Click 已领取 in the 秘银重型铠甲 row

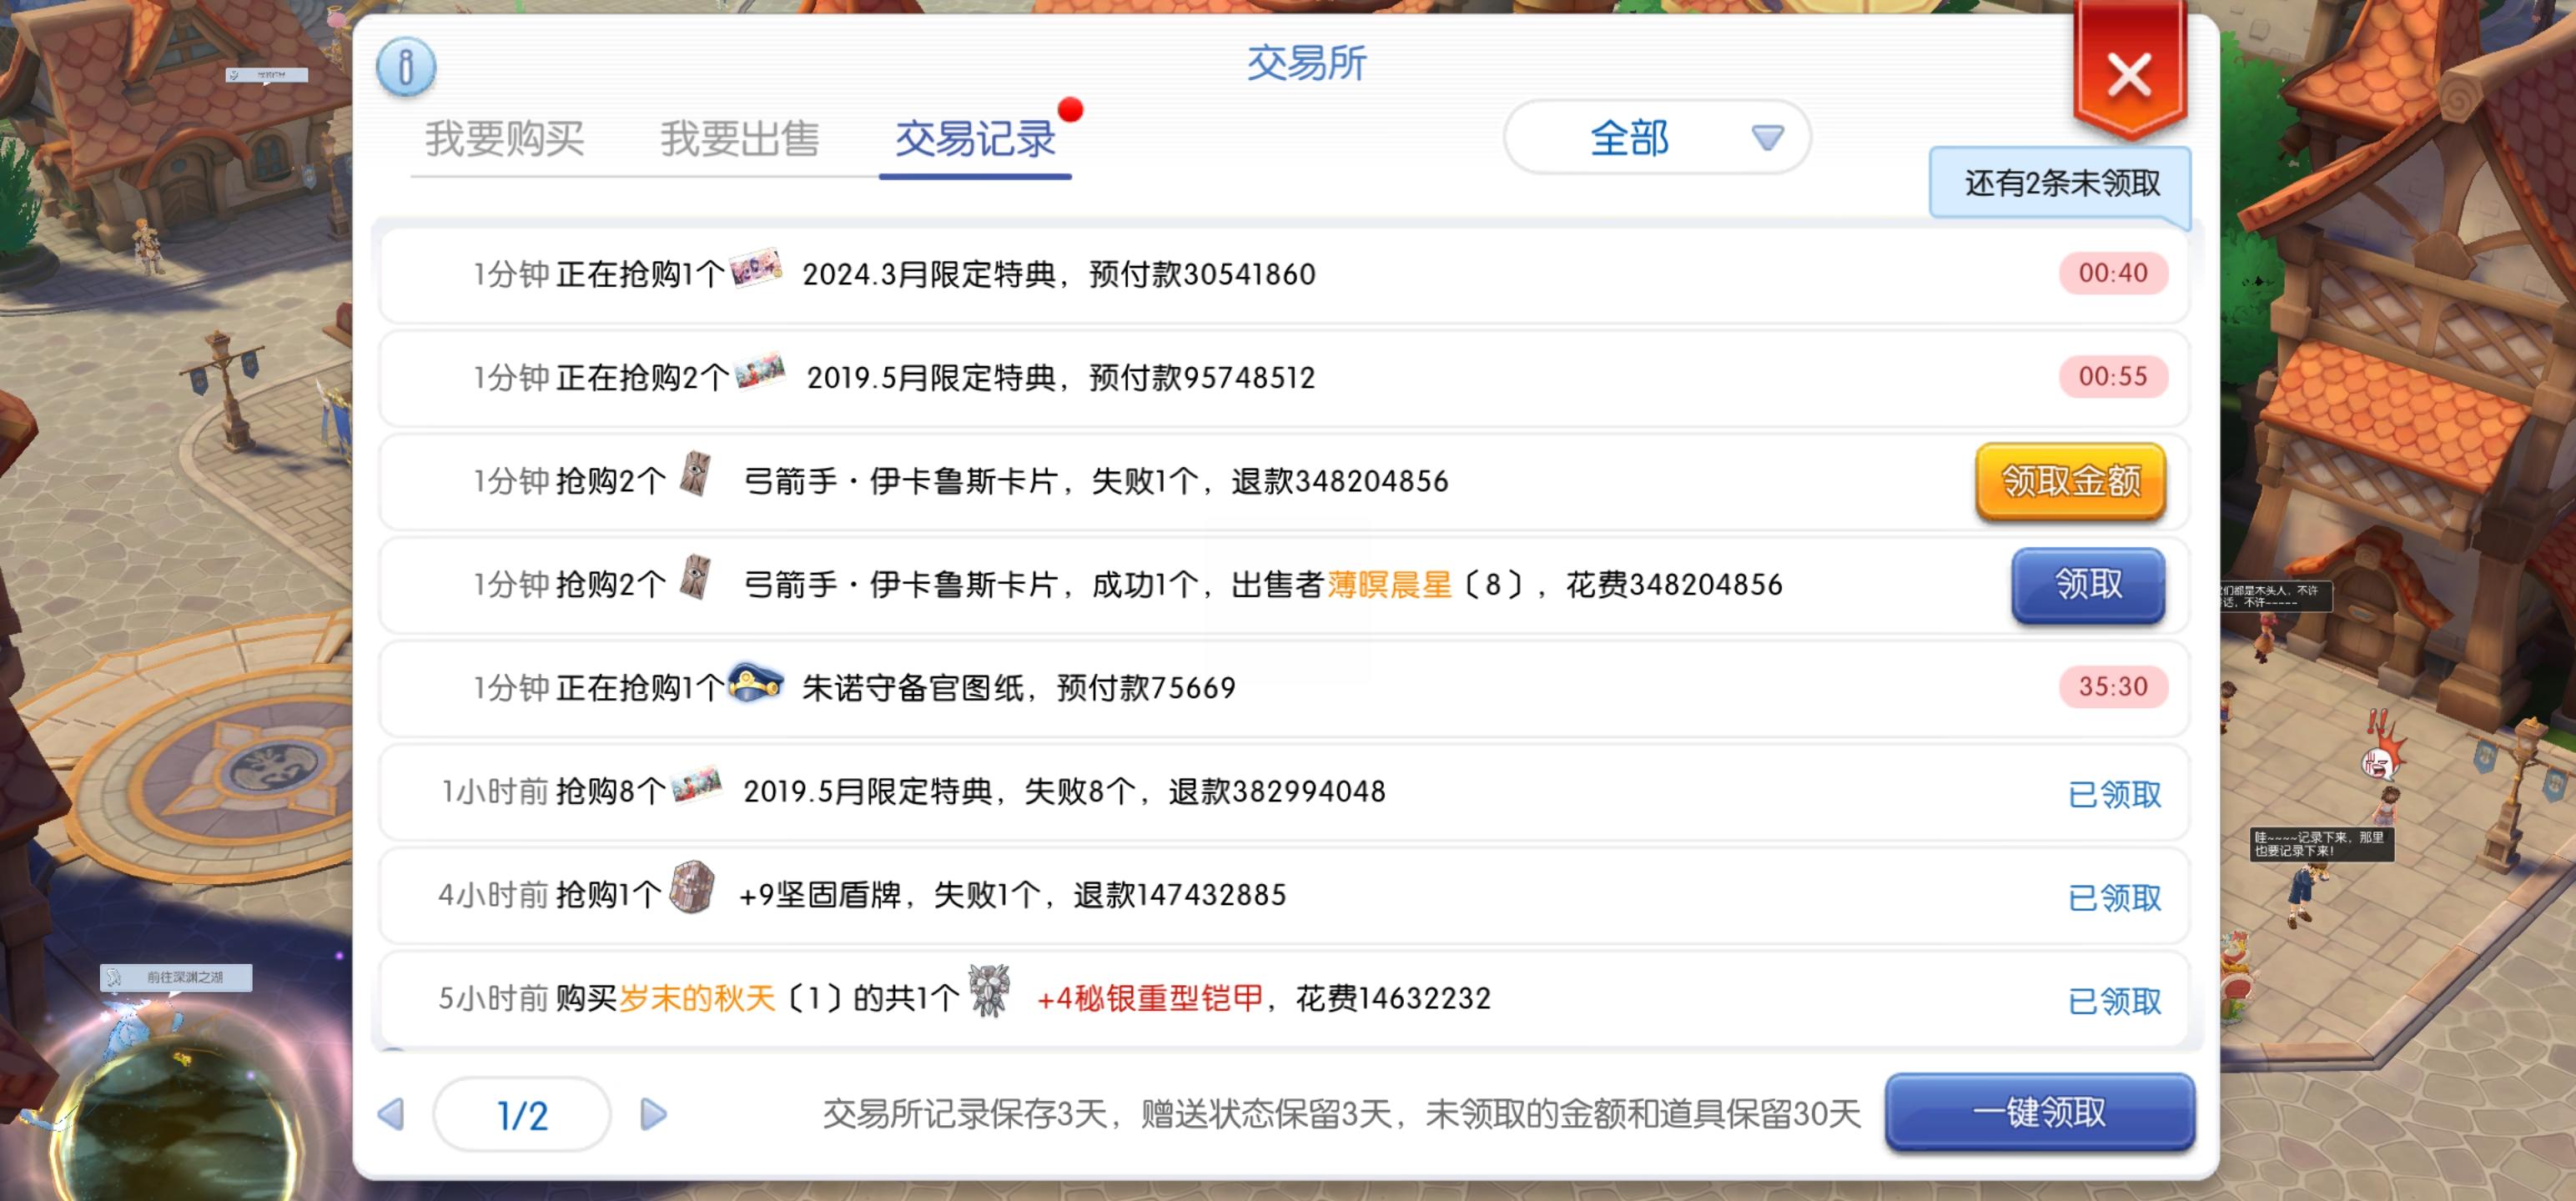pyautogui.click(x=2115, y=1001)
